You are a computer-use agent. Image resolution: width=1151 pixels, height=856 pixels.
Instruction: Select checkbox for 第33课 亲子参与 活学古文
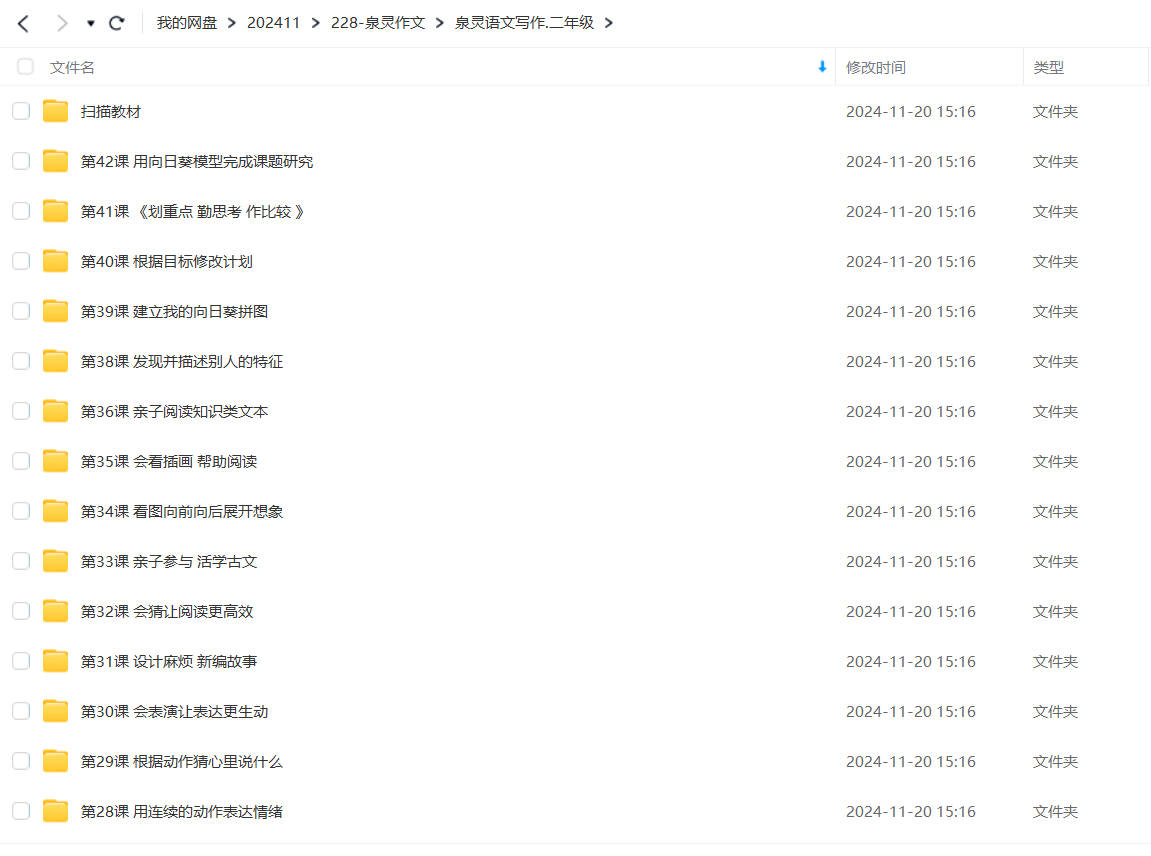tap(21, 561)
